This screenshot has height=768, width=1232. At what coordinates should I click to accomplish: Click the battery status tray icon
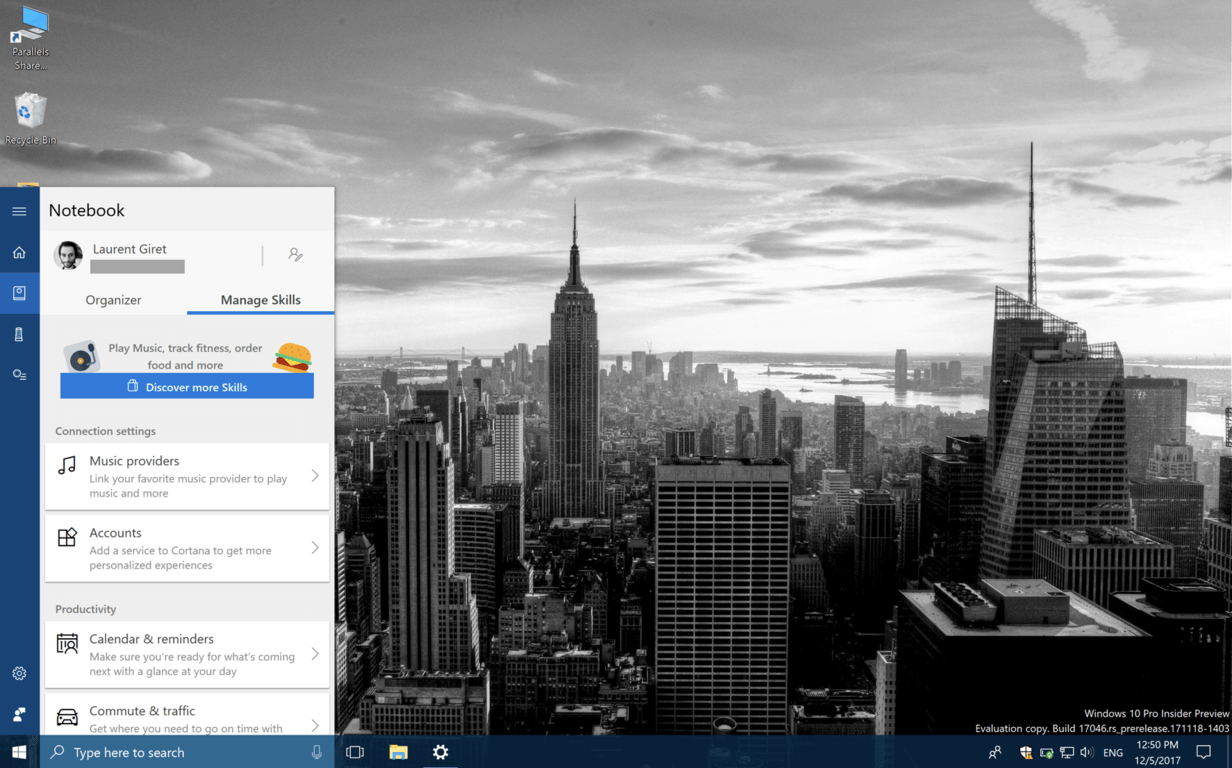[x=1046, y=752]
